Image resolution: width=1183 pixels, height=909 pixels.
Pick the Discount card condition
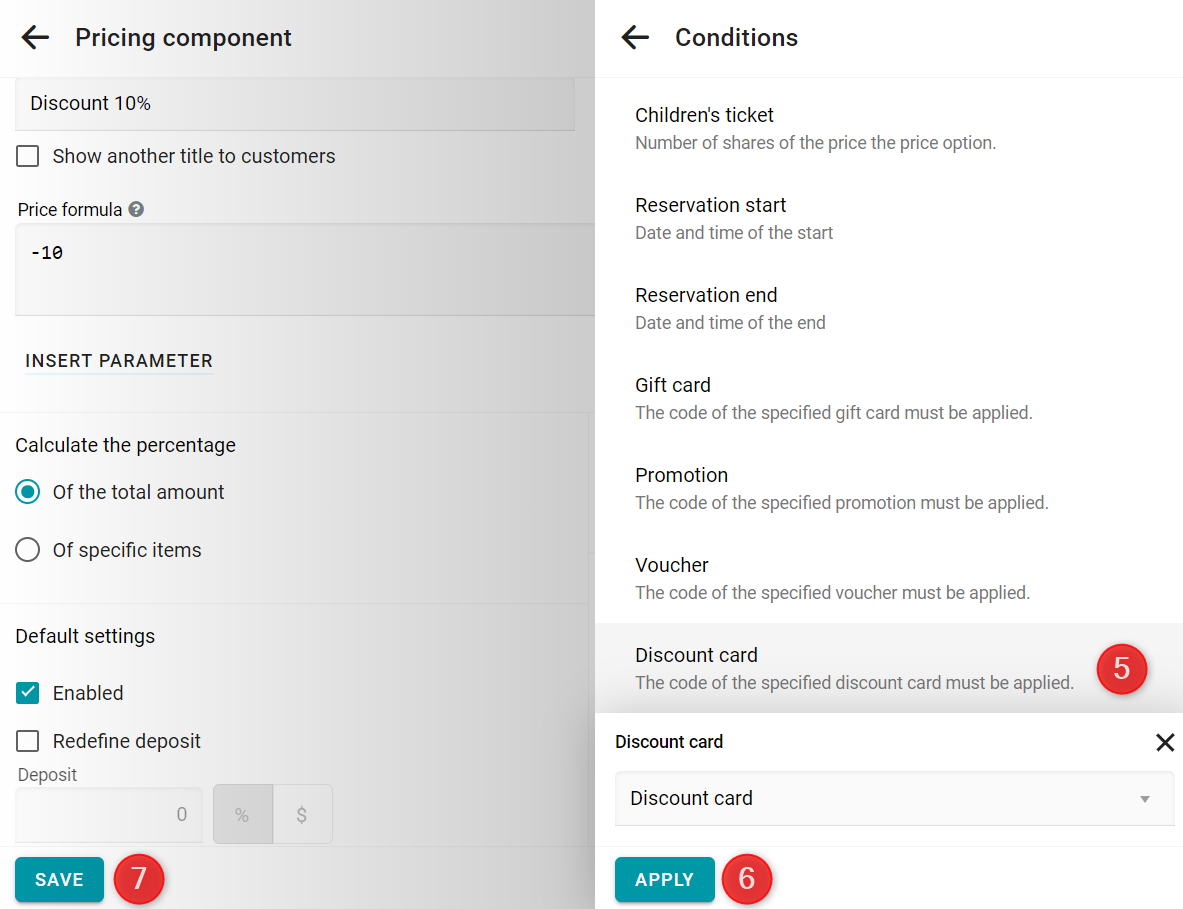889,668
